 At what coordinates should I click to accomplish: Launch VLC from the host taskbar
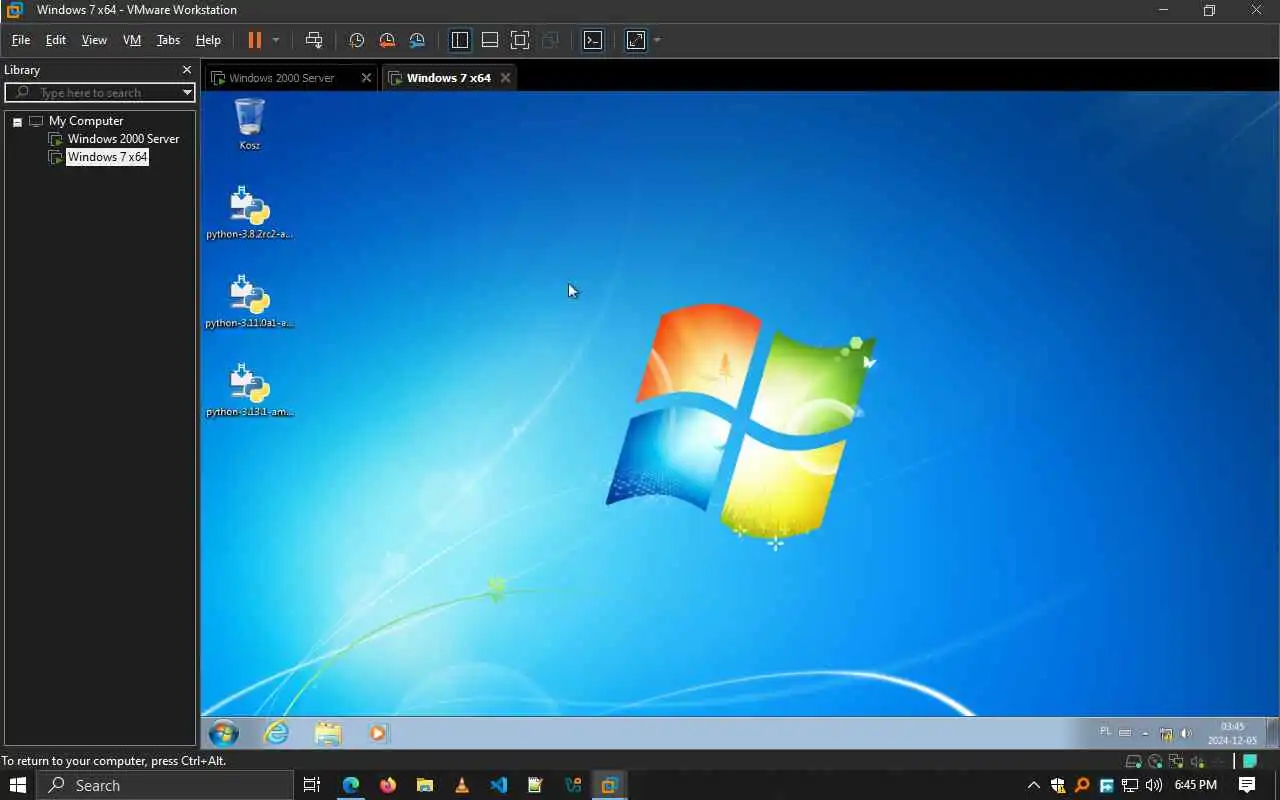tap(461, 785)
